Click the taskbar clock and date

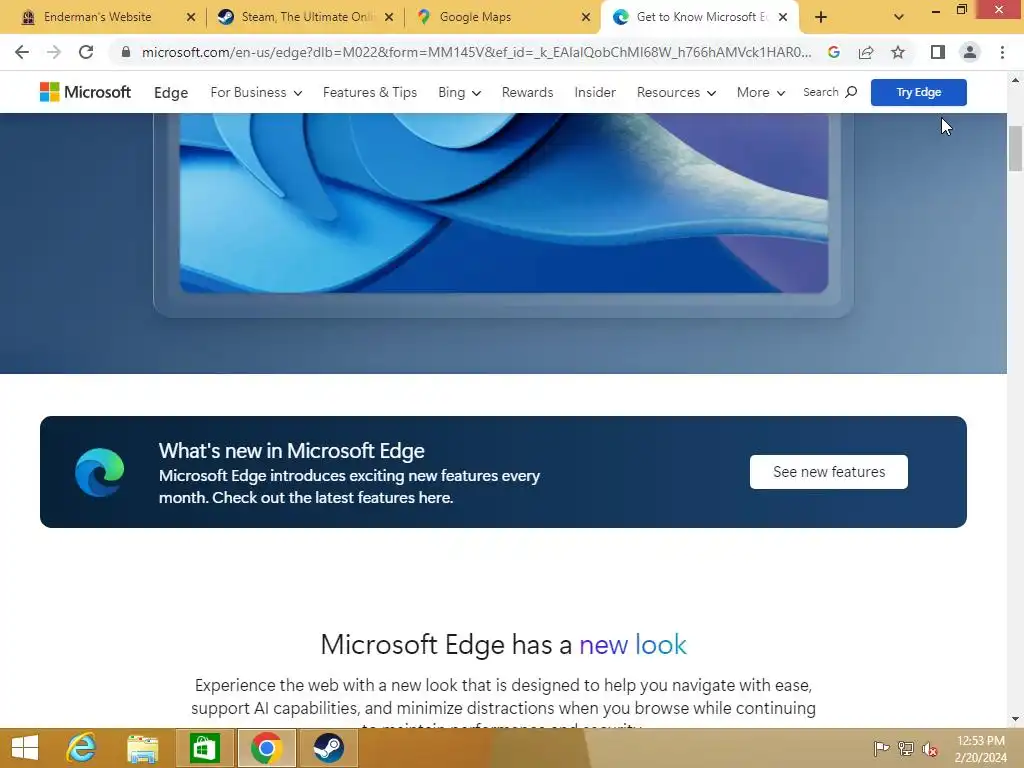980,748
